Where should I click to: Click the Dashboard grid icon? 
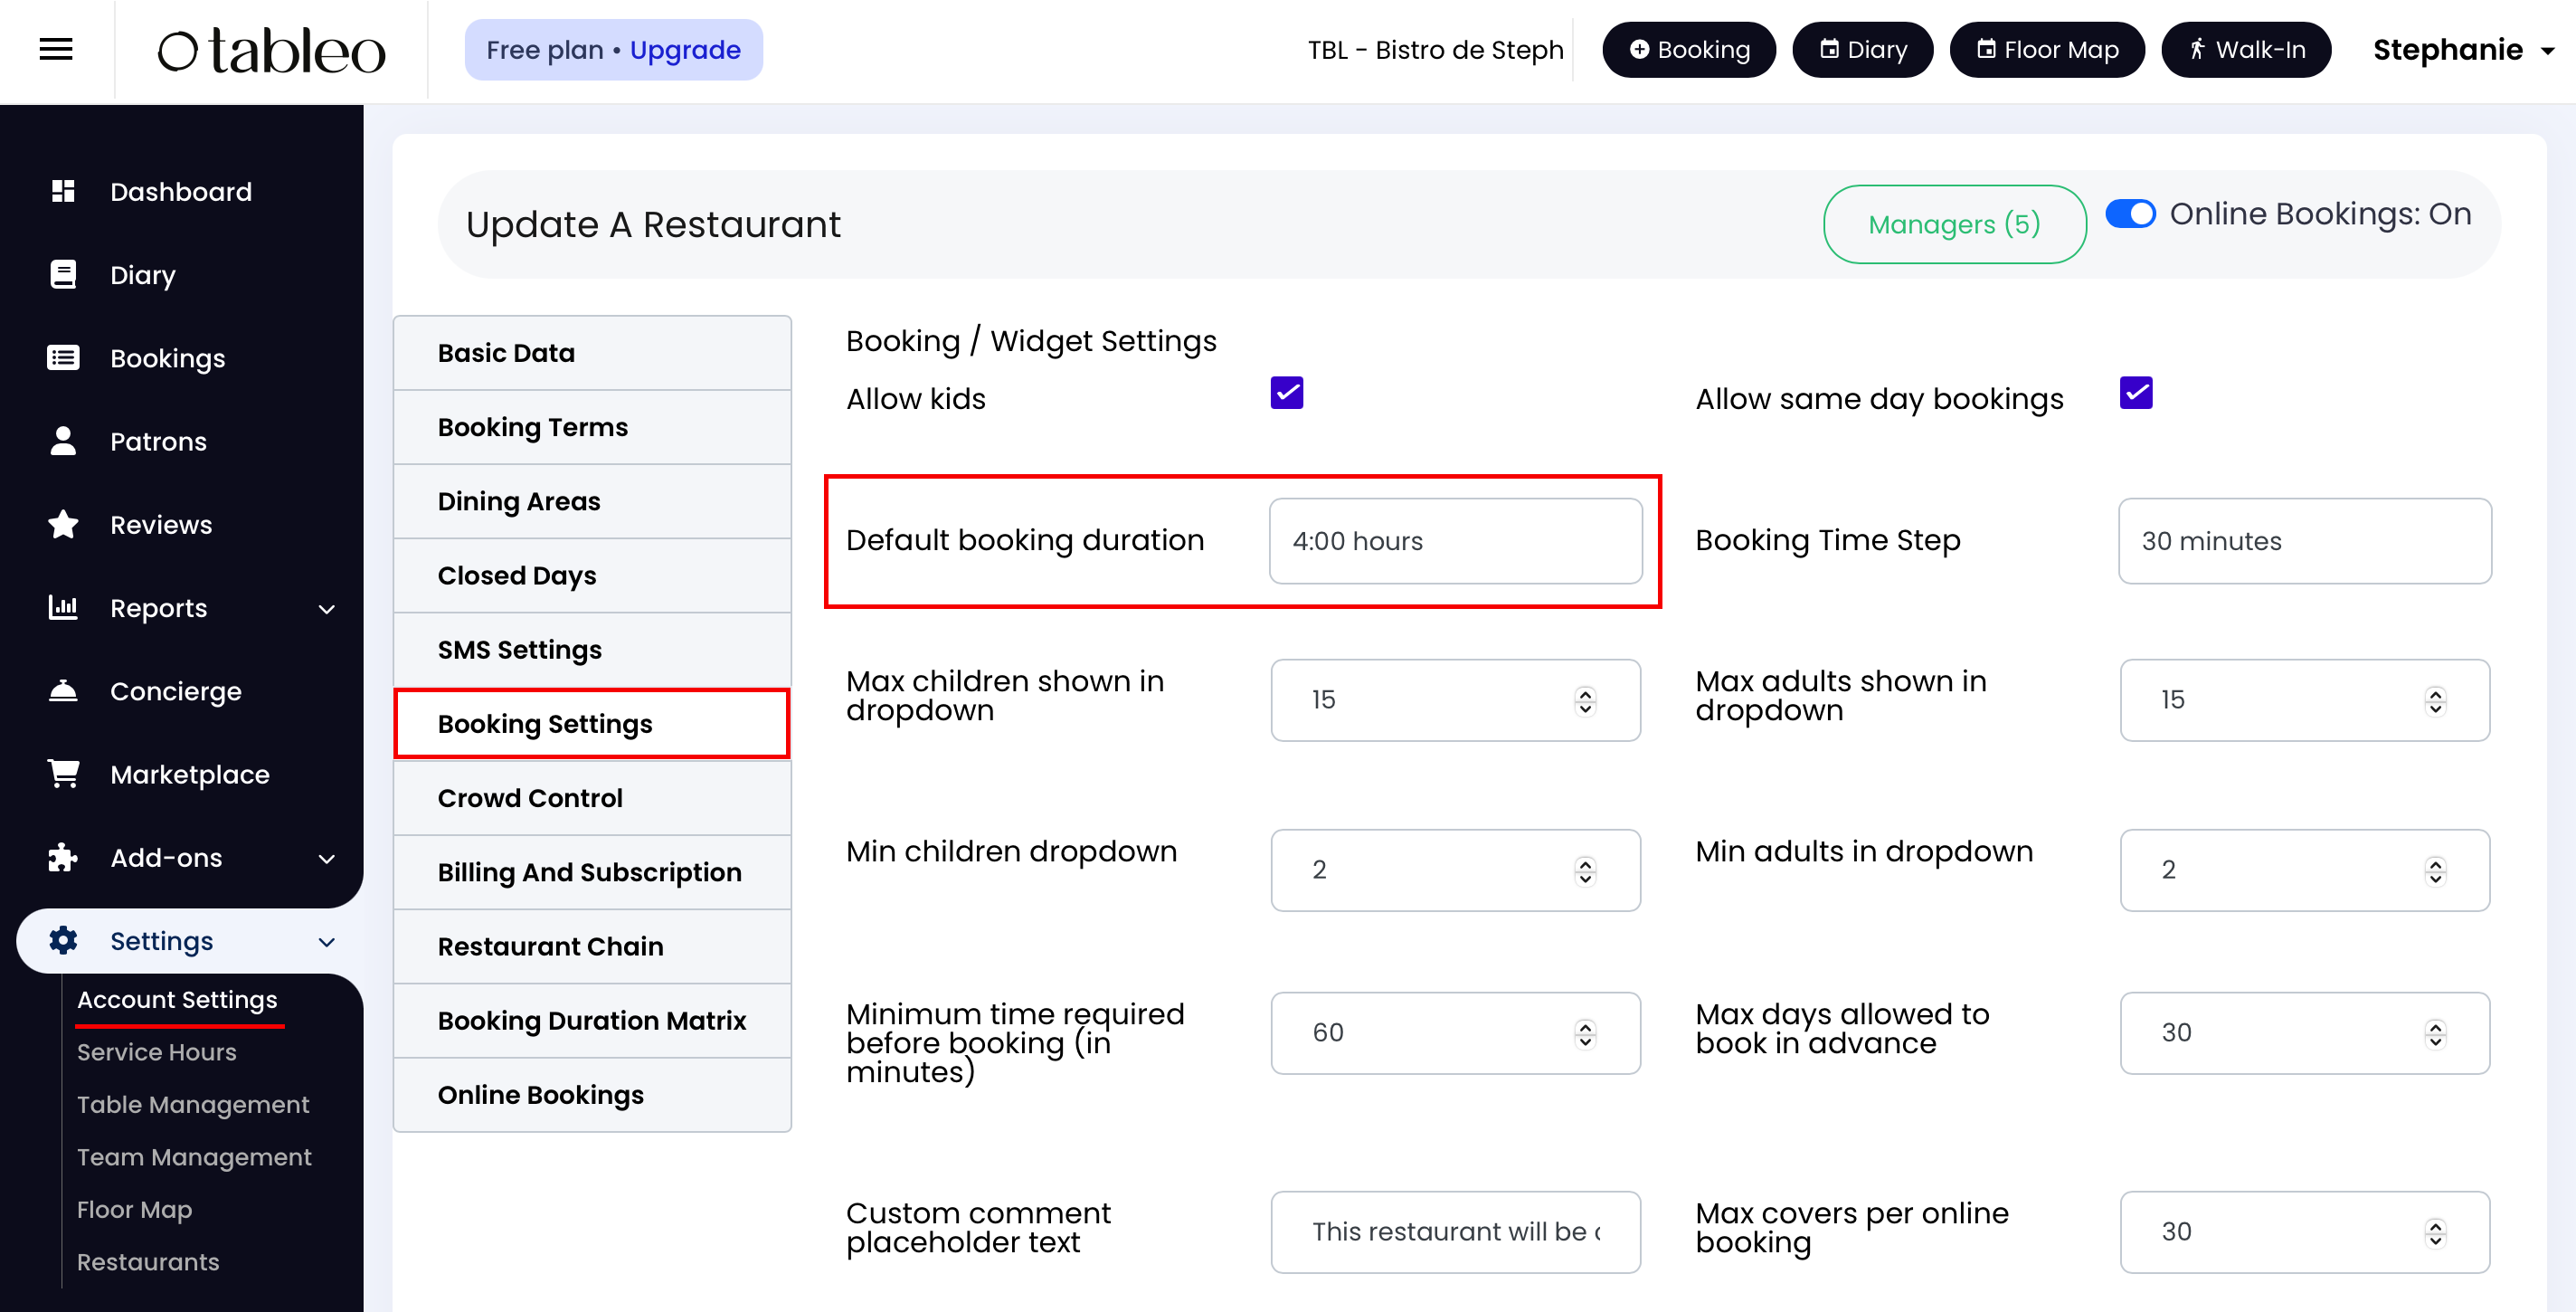click(x=63, y=191)
